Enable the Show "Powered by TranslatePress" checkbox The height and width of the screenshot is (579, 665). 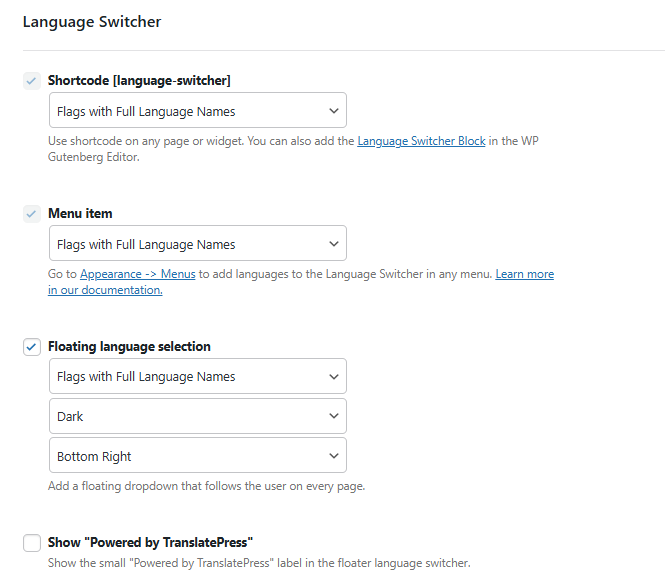click(x=32, y=543)
